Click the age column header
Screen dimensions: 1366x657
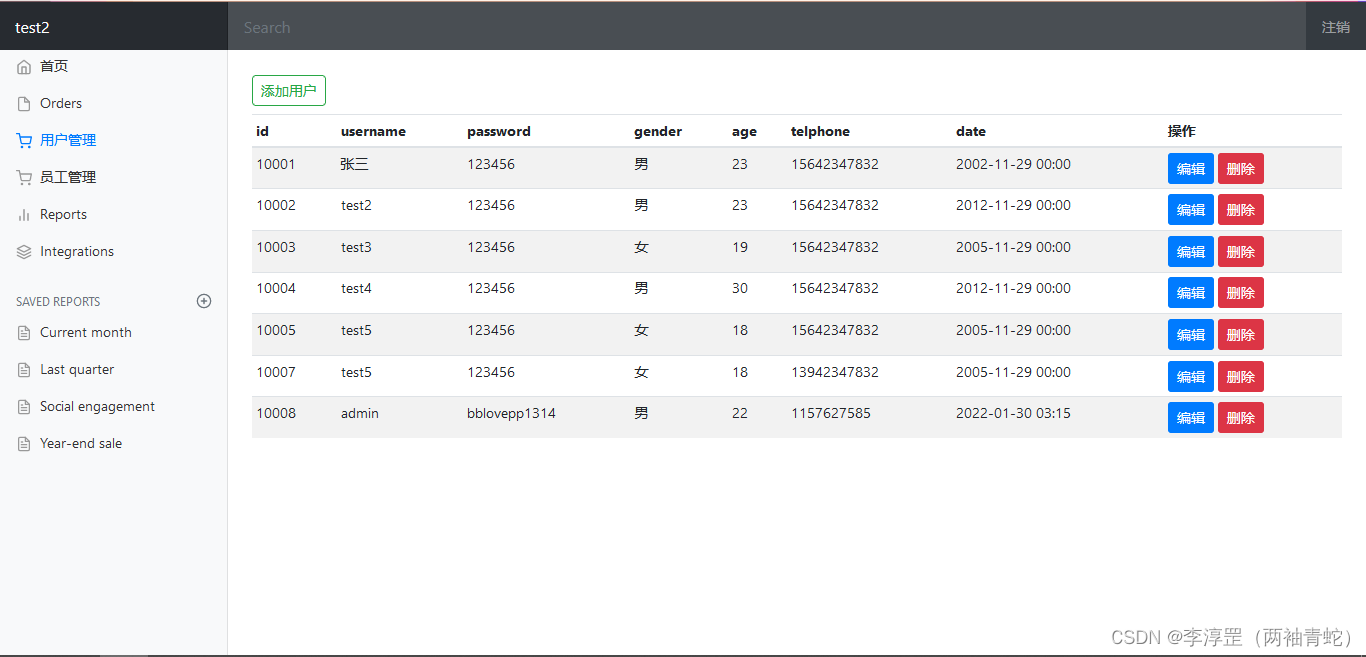point(744,132)
